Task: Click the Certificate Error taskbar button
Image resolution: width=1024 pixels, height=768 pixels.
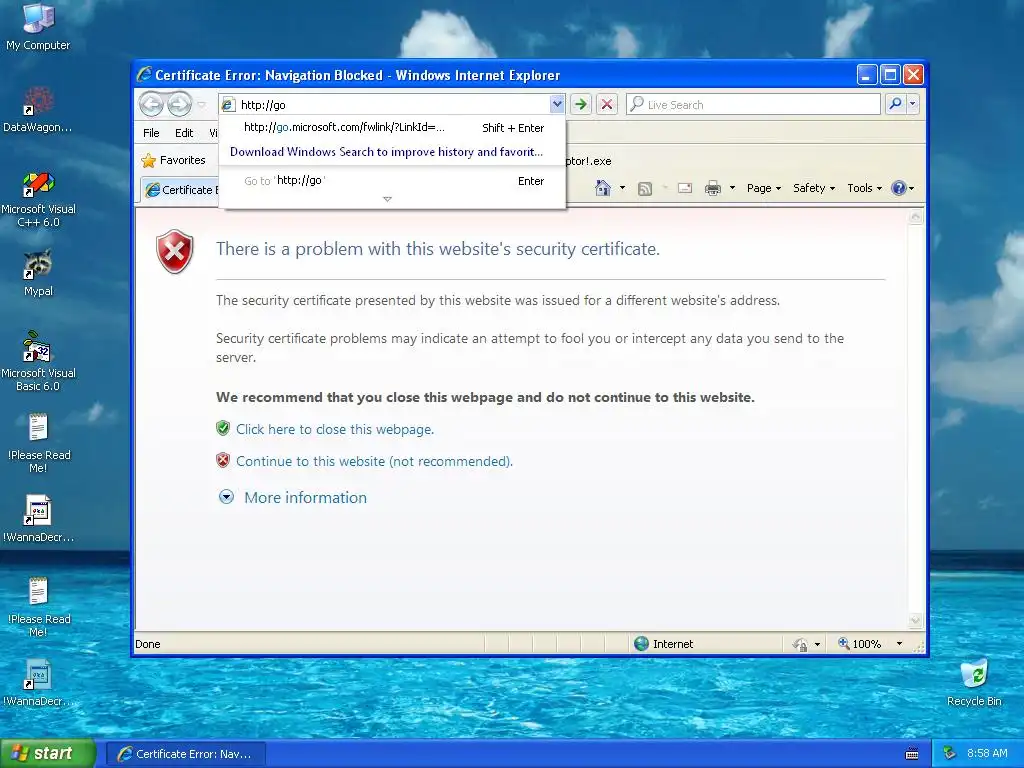Action: [x=185, y=754]
